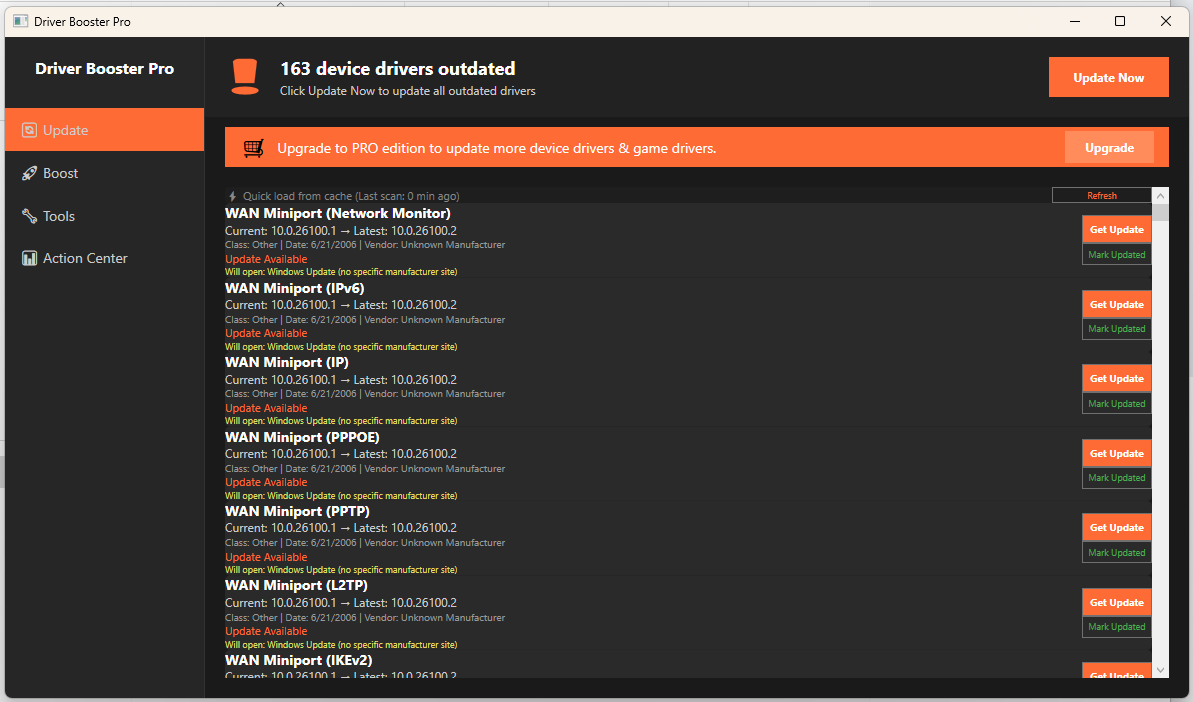Select the "WAN Miniport (IPv6)" driver name

pyautogui.click(x=294, y=288)
